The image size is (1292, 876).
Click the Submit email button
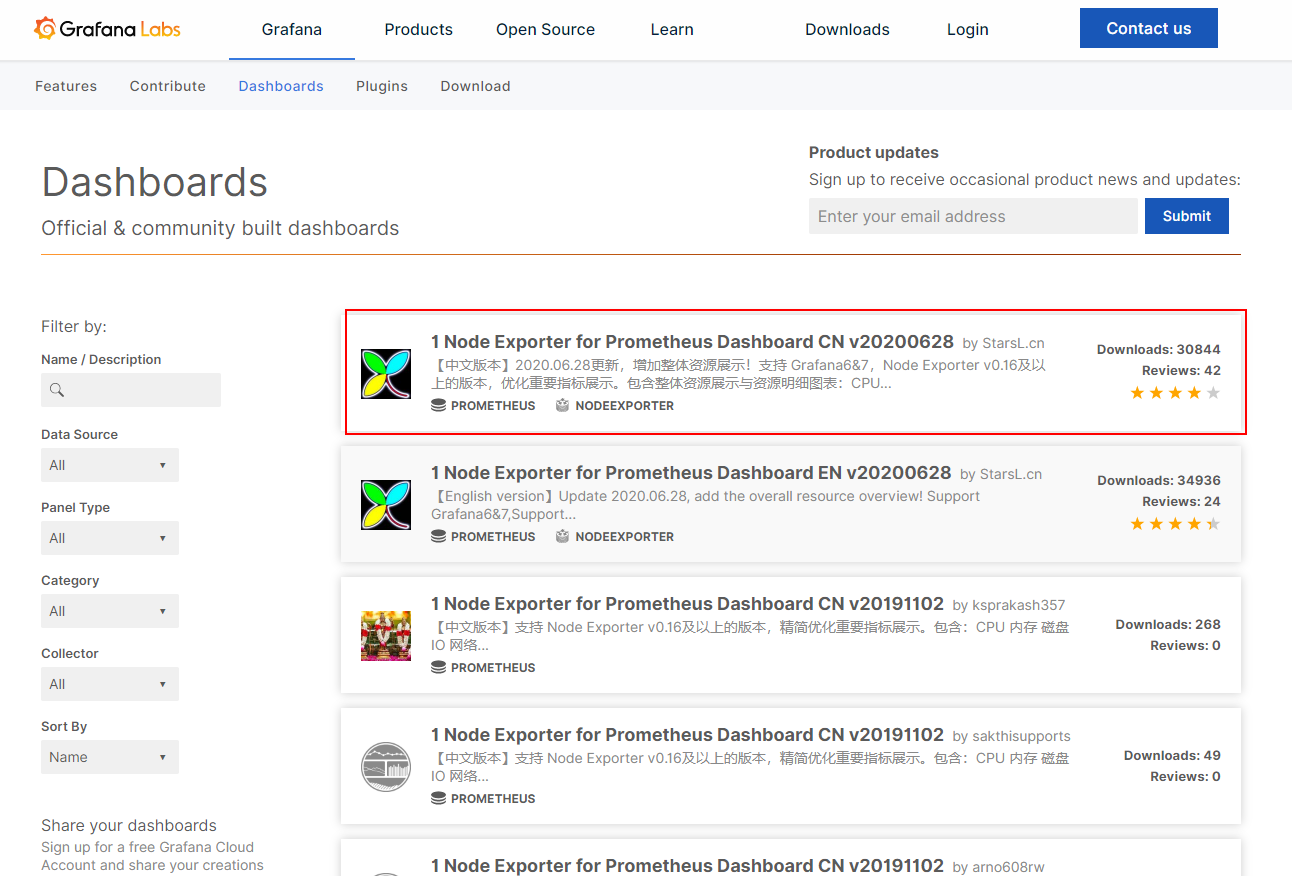(x=1187, y=216)
